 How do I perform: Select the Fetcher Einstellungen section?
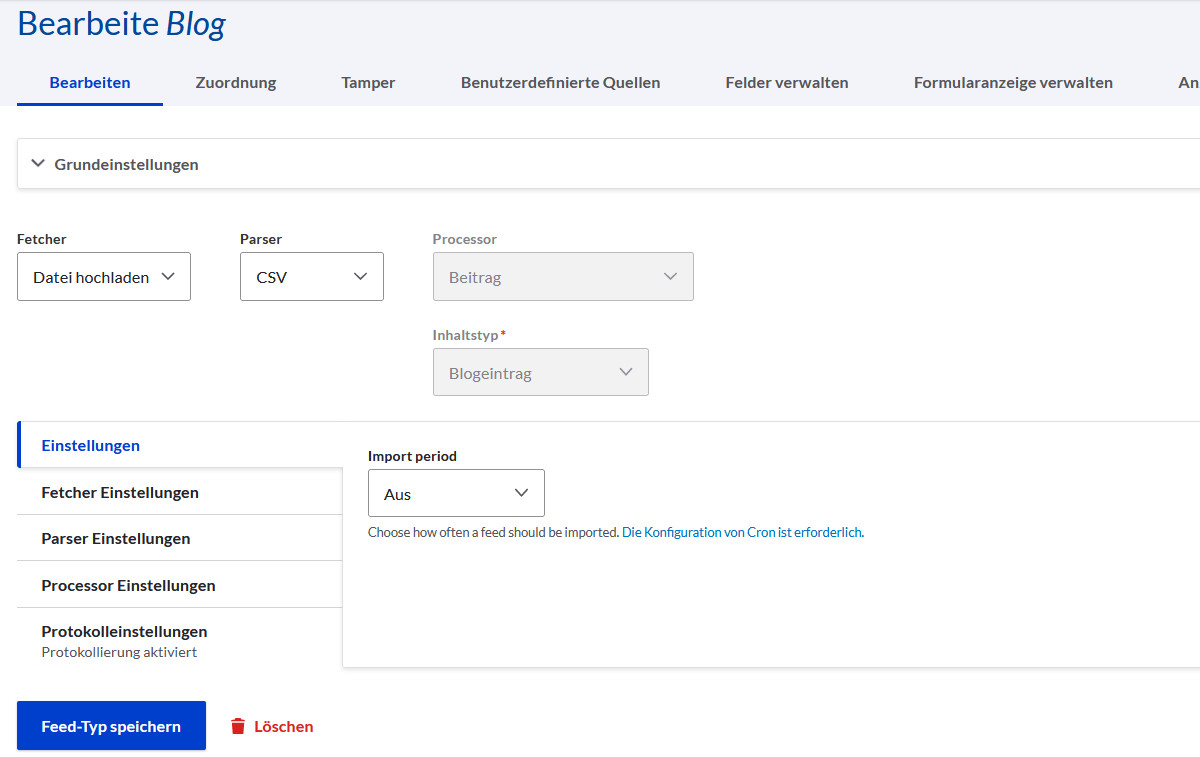[x=120, y=492]
